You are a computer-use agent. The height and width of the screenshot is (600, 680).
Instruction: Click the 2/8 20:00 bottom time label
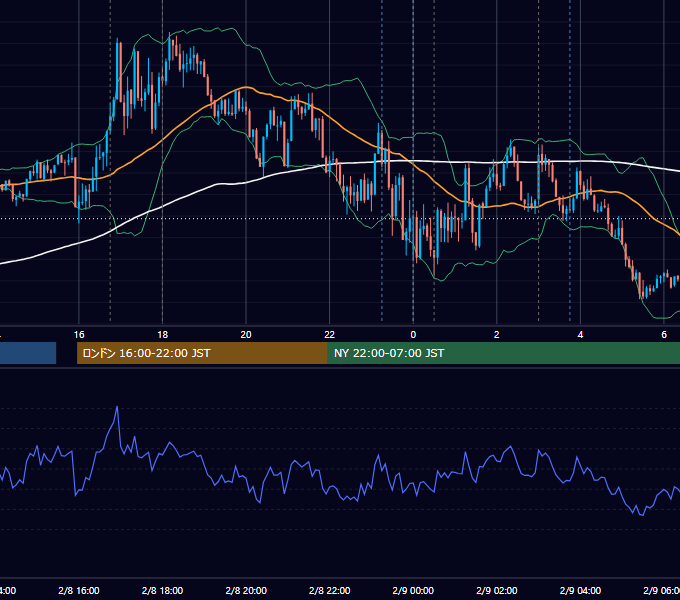(246, 590)
